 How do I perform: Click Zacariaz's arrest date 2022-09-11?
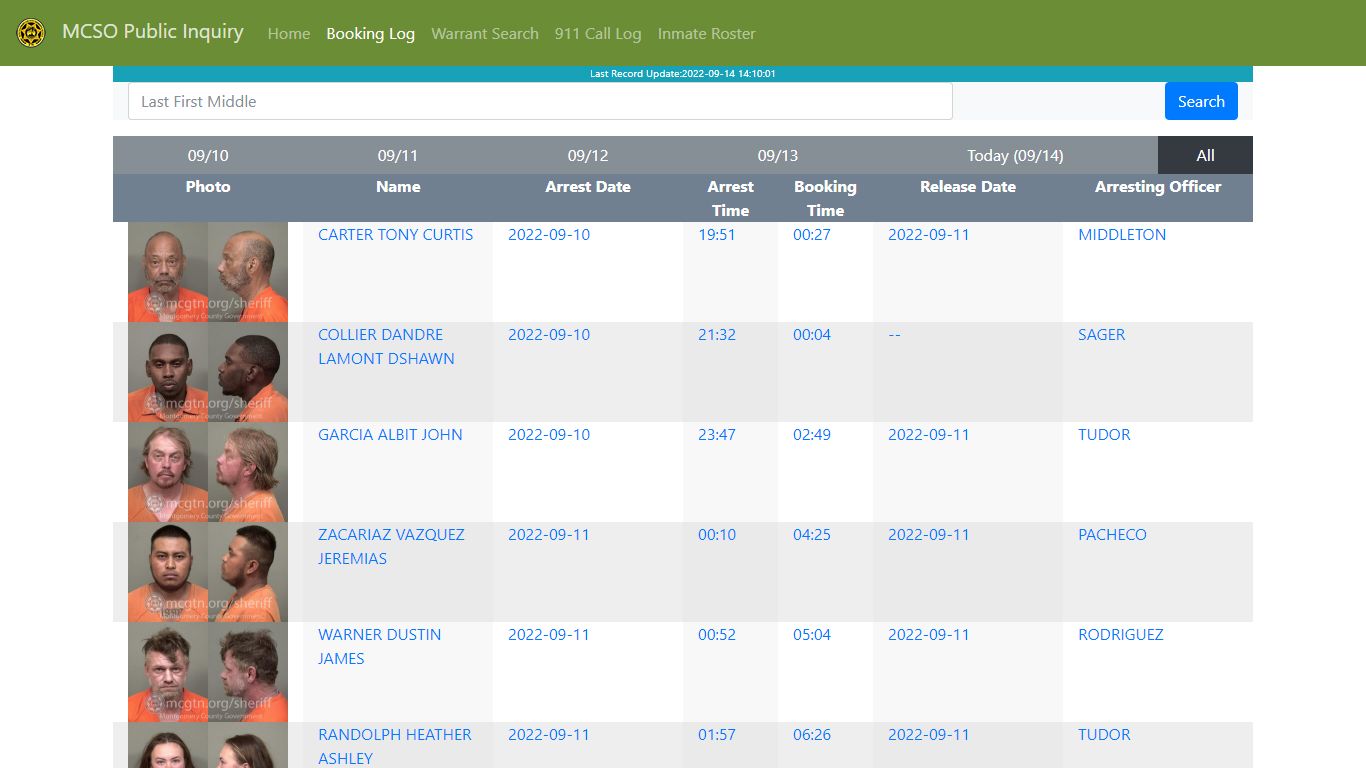[x=549, y=534]
